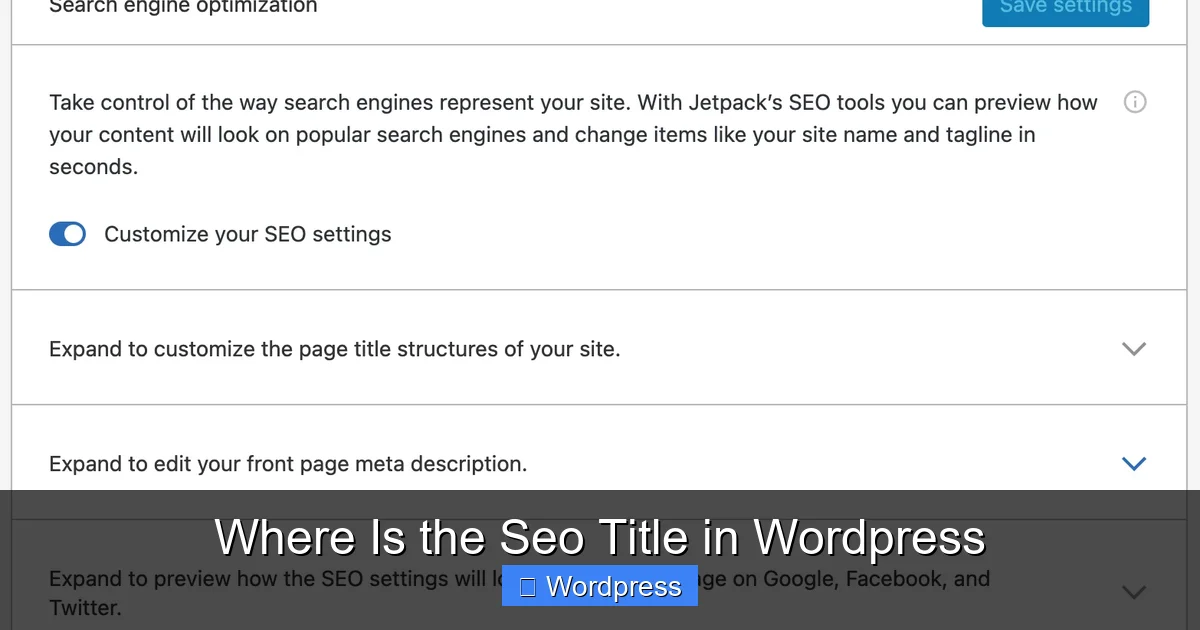Click the info icon beside the SEO description
This screenshot has height=630, width=1200.
[1135, 102]
